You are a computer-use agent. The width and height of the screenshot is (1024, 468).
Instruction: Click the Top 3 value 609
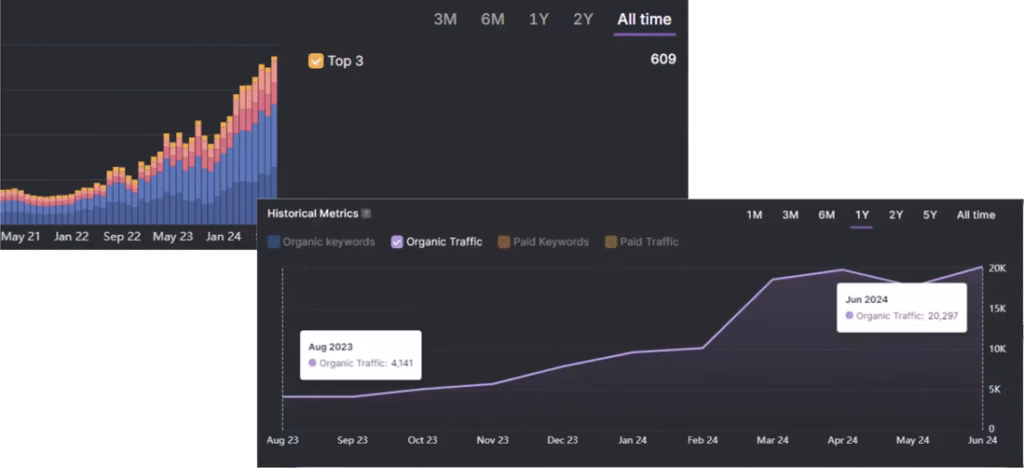tap(662, 60)
